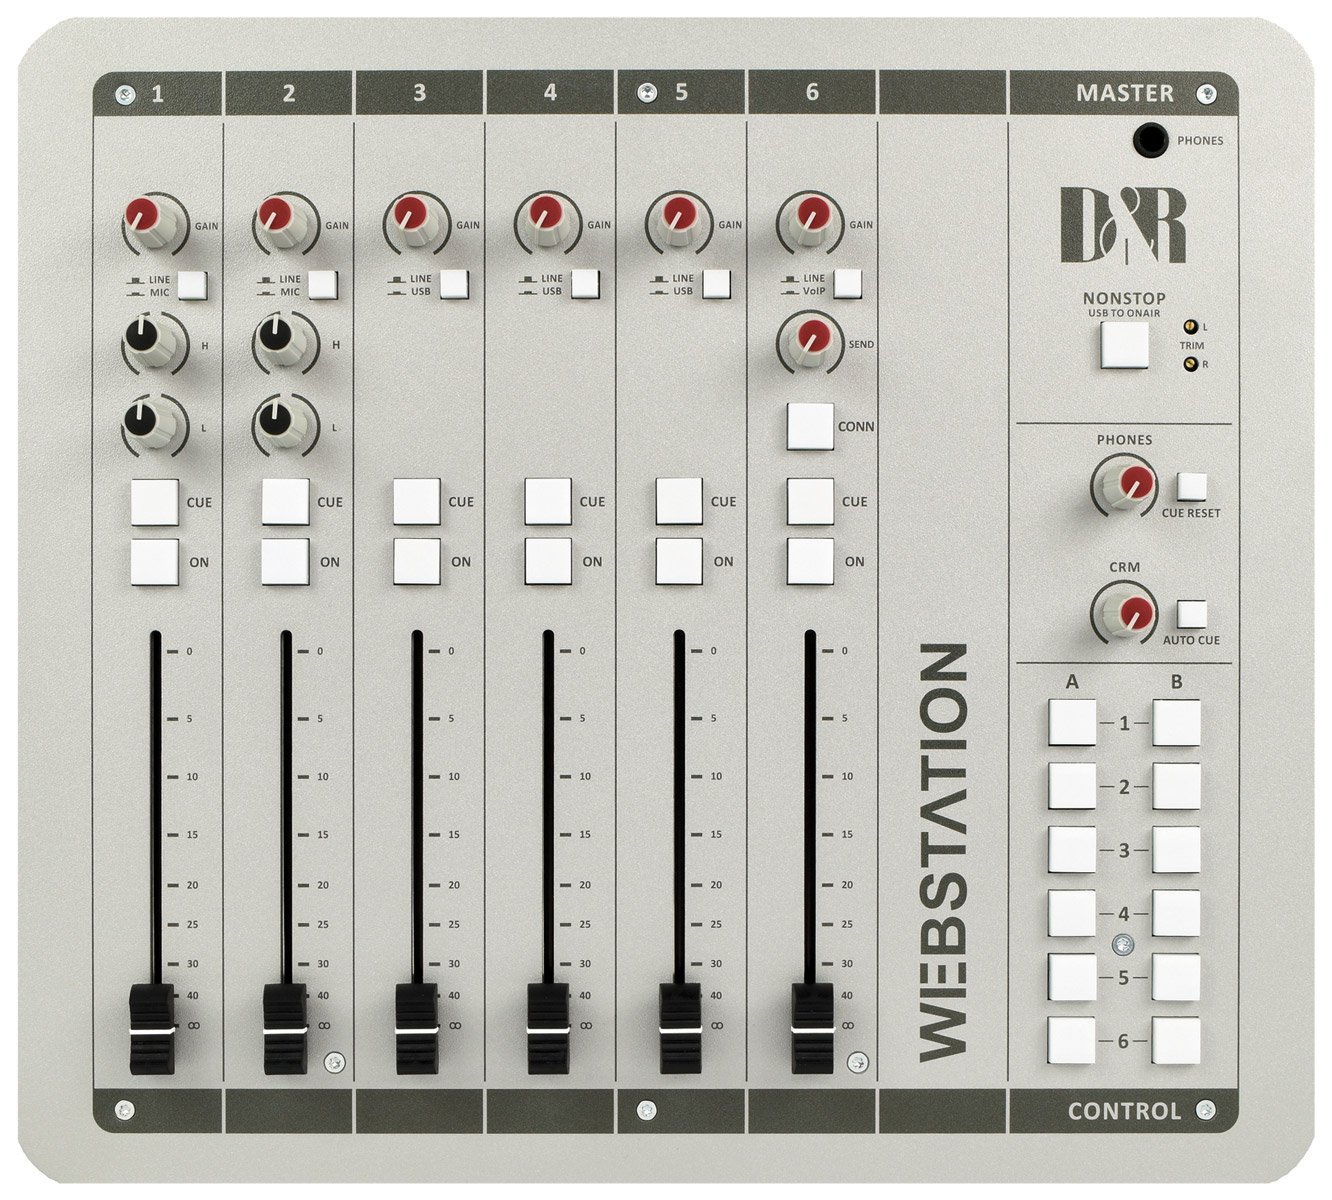Click the PHONES headphone jack socket
This screenshot has width=1332, height=1200.
(x=1151, y=140)
